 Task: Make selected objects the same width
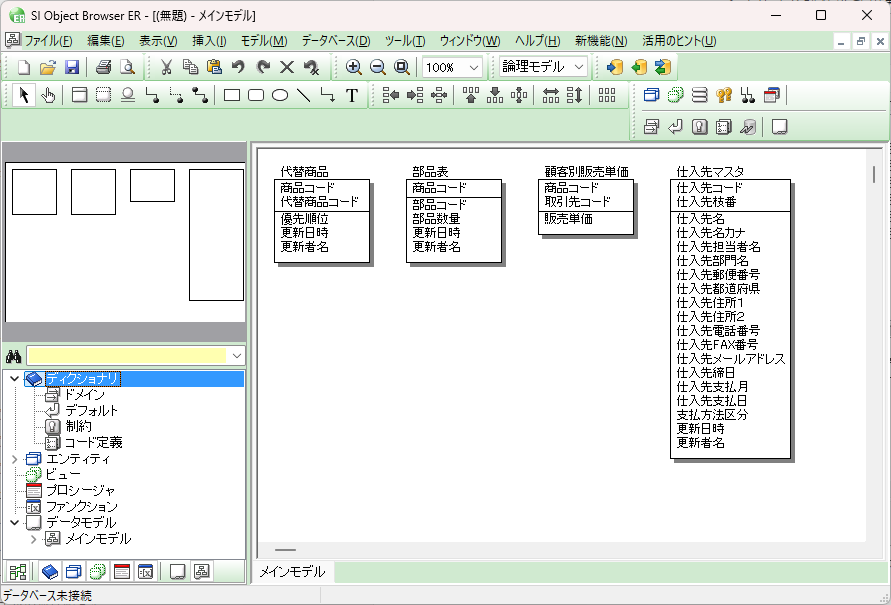point(551,95)
